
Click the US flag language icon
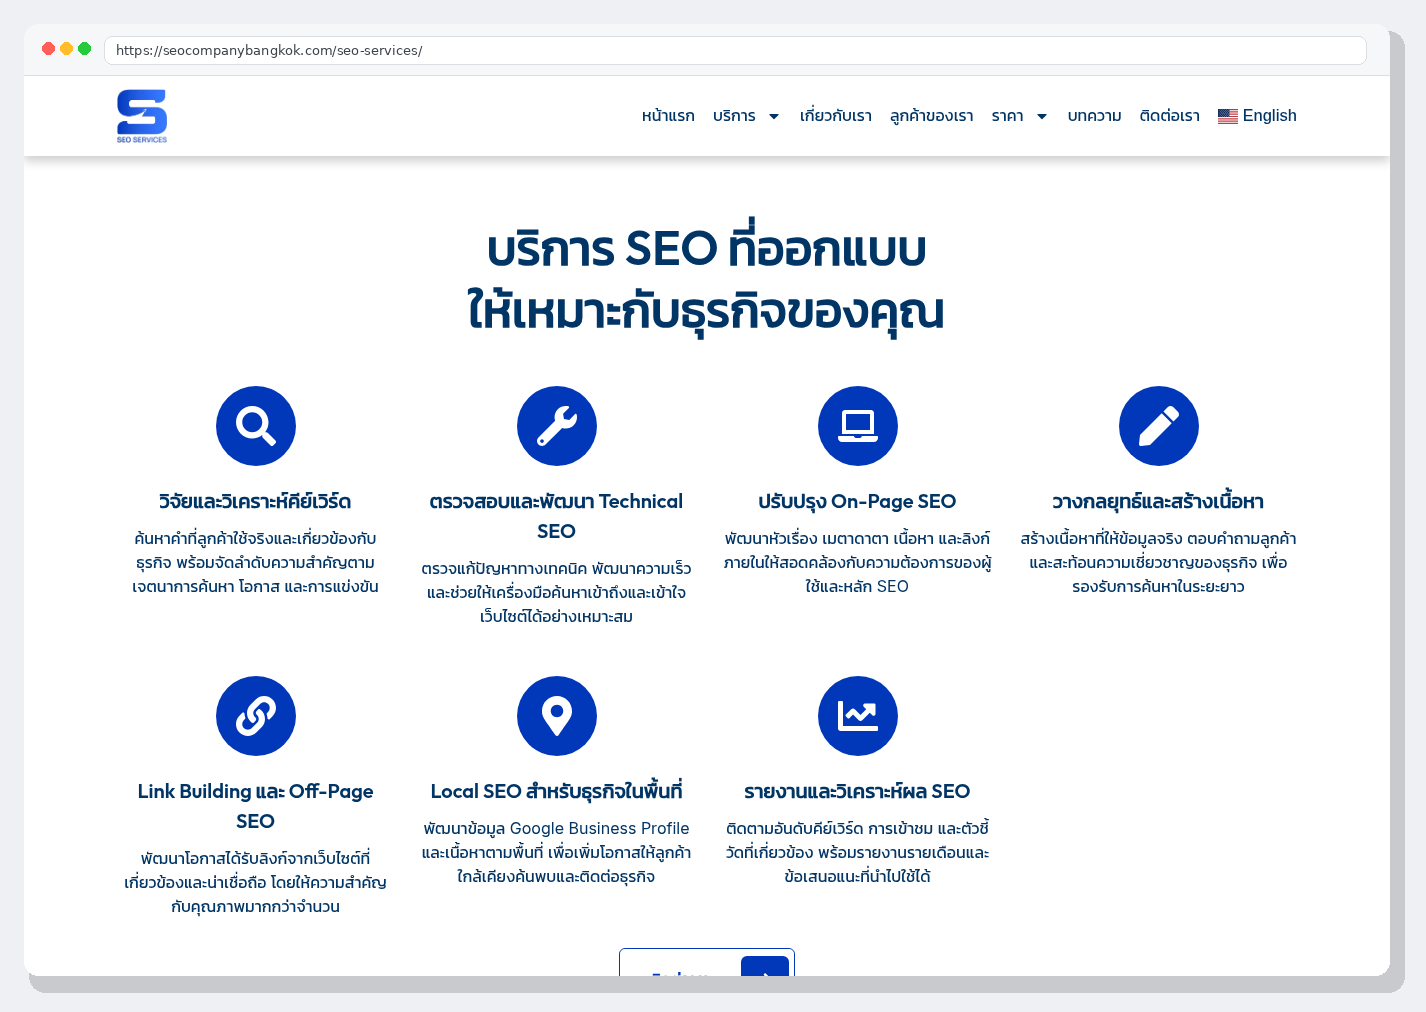(x=1228, y=116)
